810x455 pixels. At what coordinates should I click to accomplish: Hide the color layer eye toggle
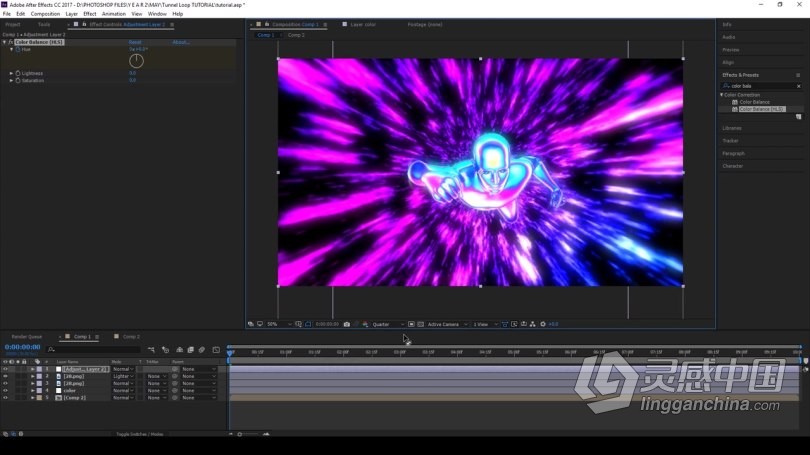pyautogui.click(x=5, y=391)
